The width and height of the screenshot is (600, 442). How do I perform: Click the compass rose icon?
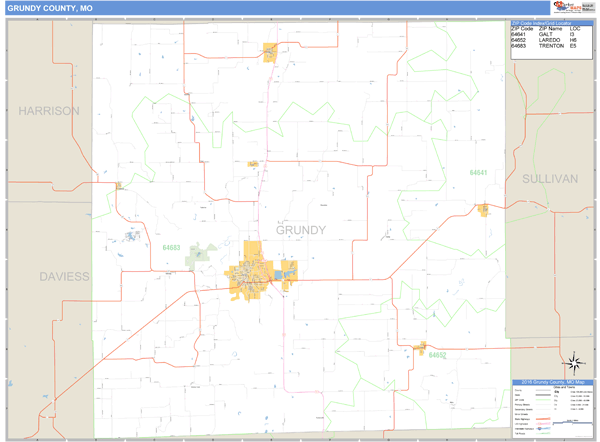[575, 364]
